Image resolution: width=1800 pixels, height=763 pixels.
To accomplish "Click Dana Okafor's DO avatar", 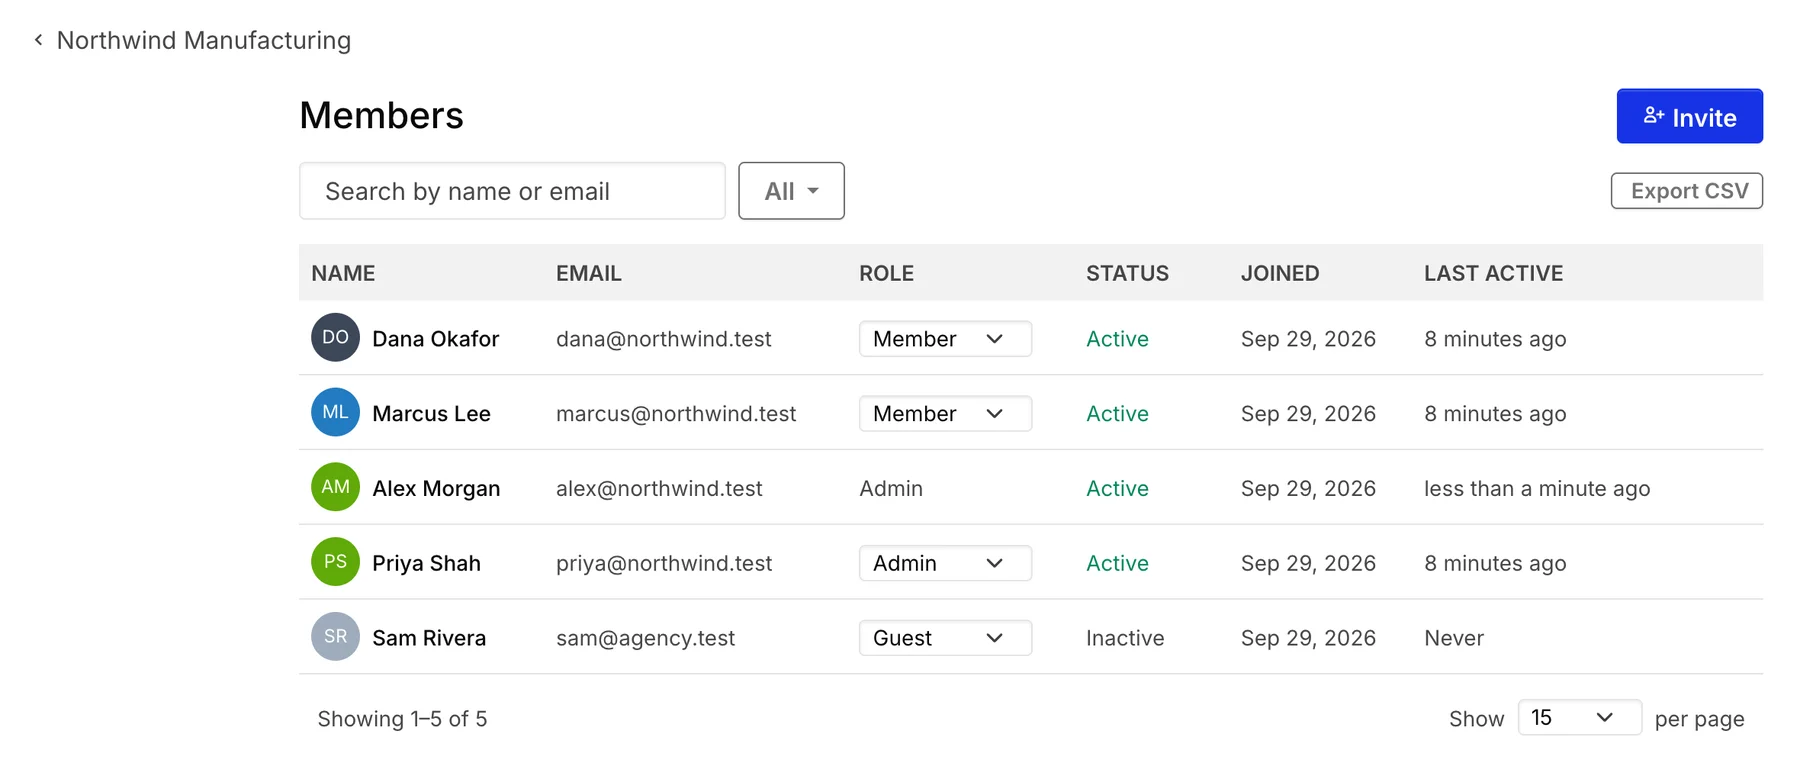I will pyautogui.click(x=335, y=338).
